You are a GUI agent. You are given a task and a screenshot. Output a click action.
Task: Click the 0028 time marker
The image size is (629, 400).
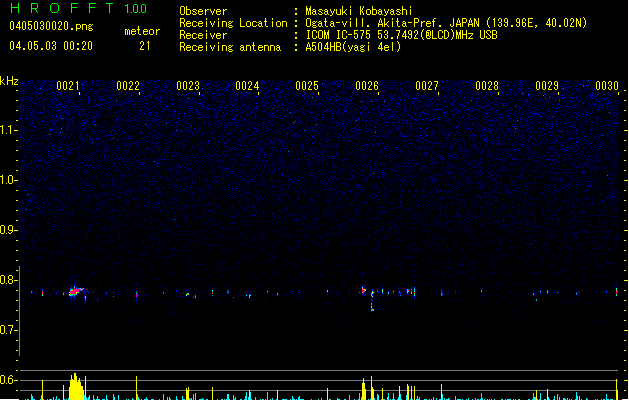(x=487, y=86)
